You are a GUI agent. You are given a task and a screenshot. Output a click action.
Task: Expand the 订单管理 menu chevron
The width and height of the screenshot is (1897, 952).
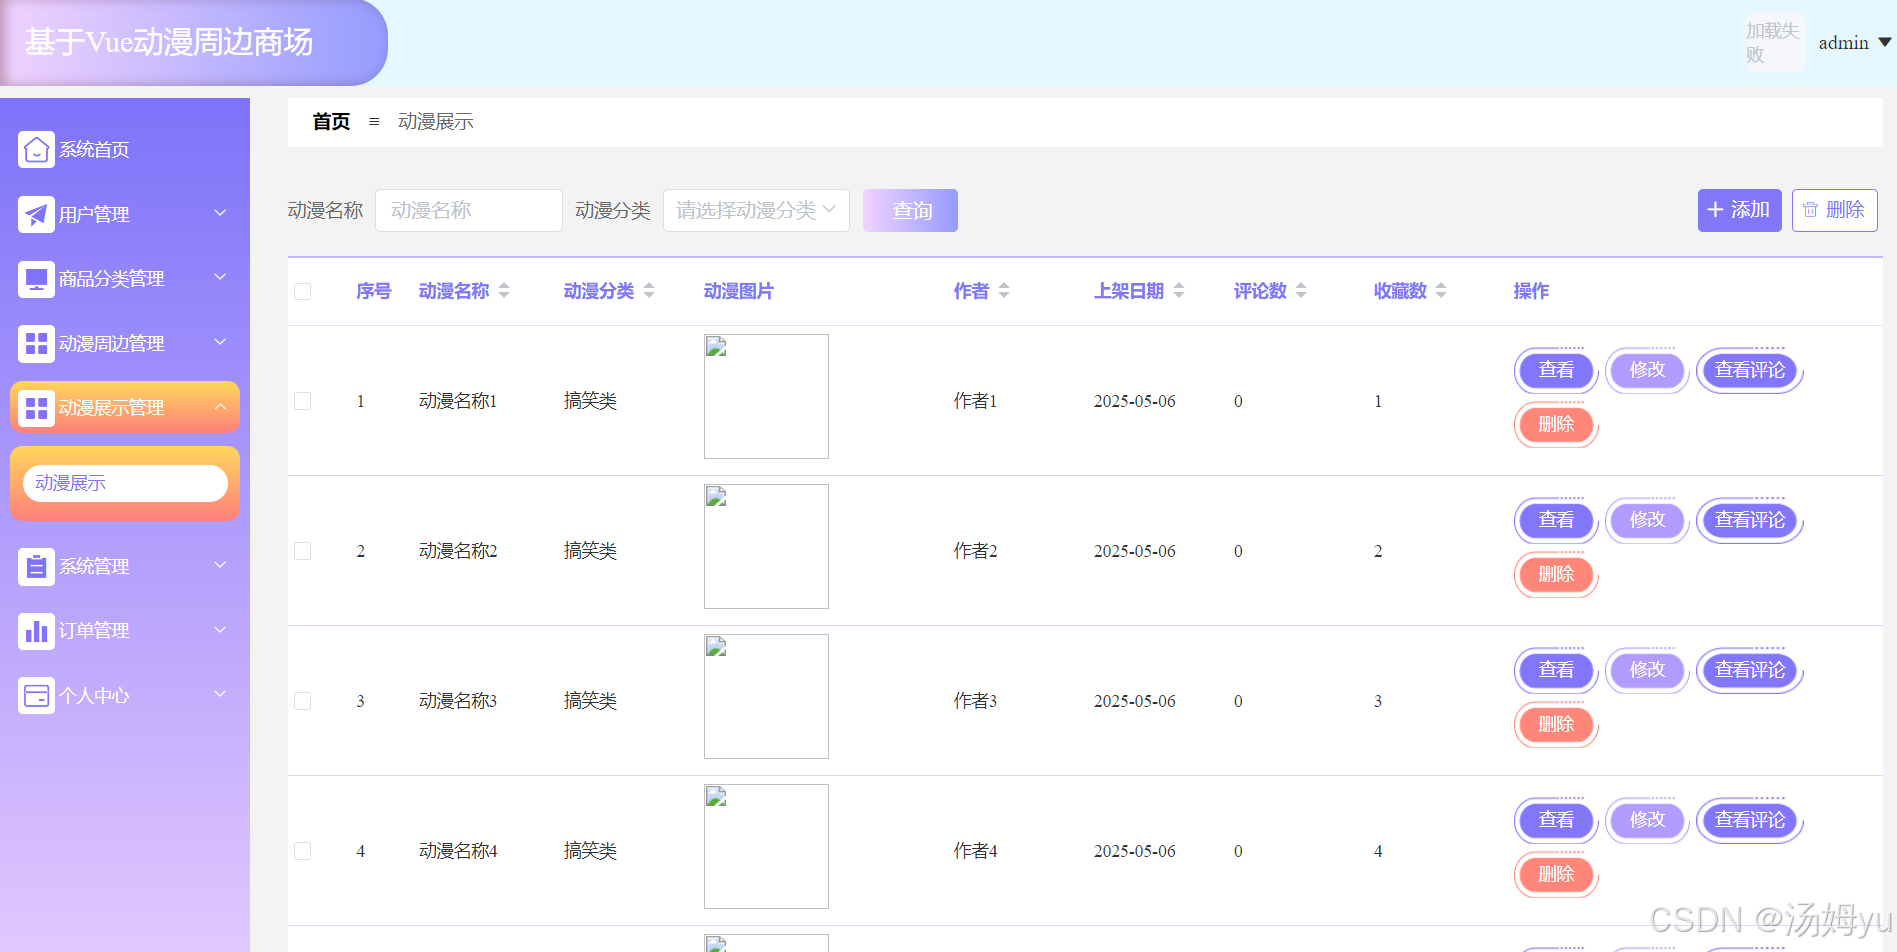pyautogui.click(x=220, y=630)
